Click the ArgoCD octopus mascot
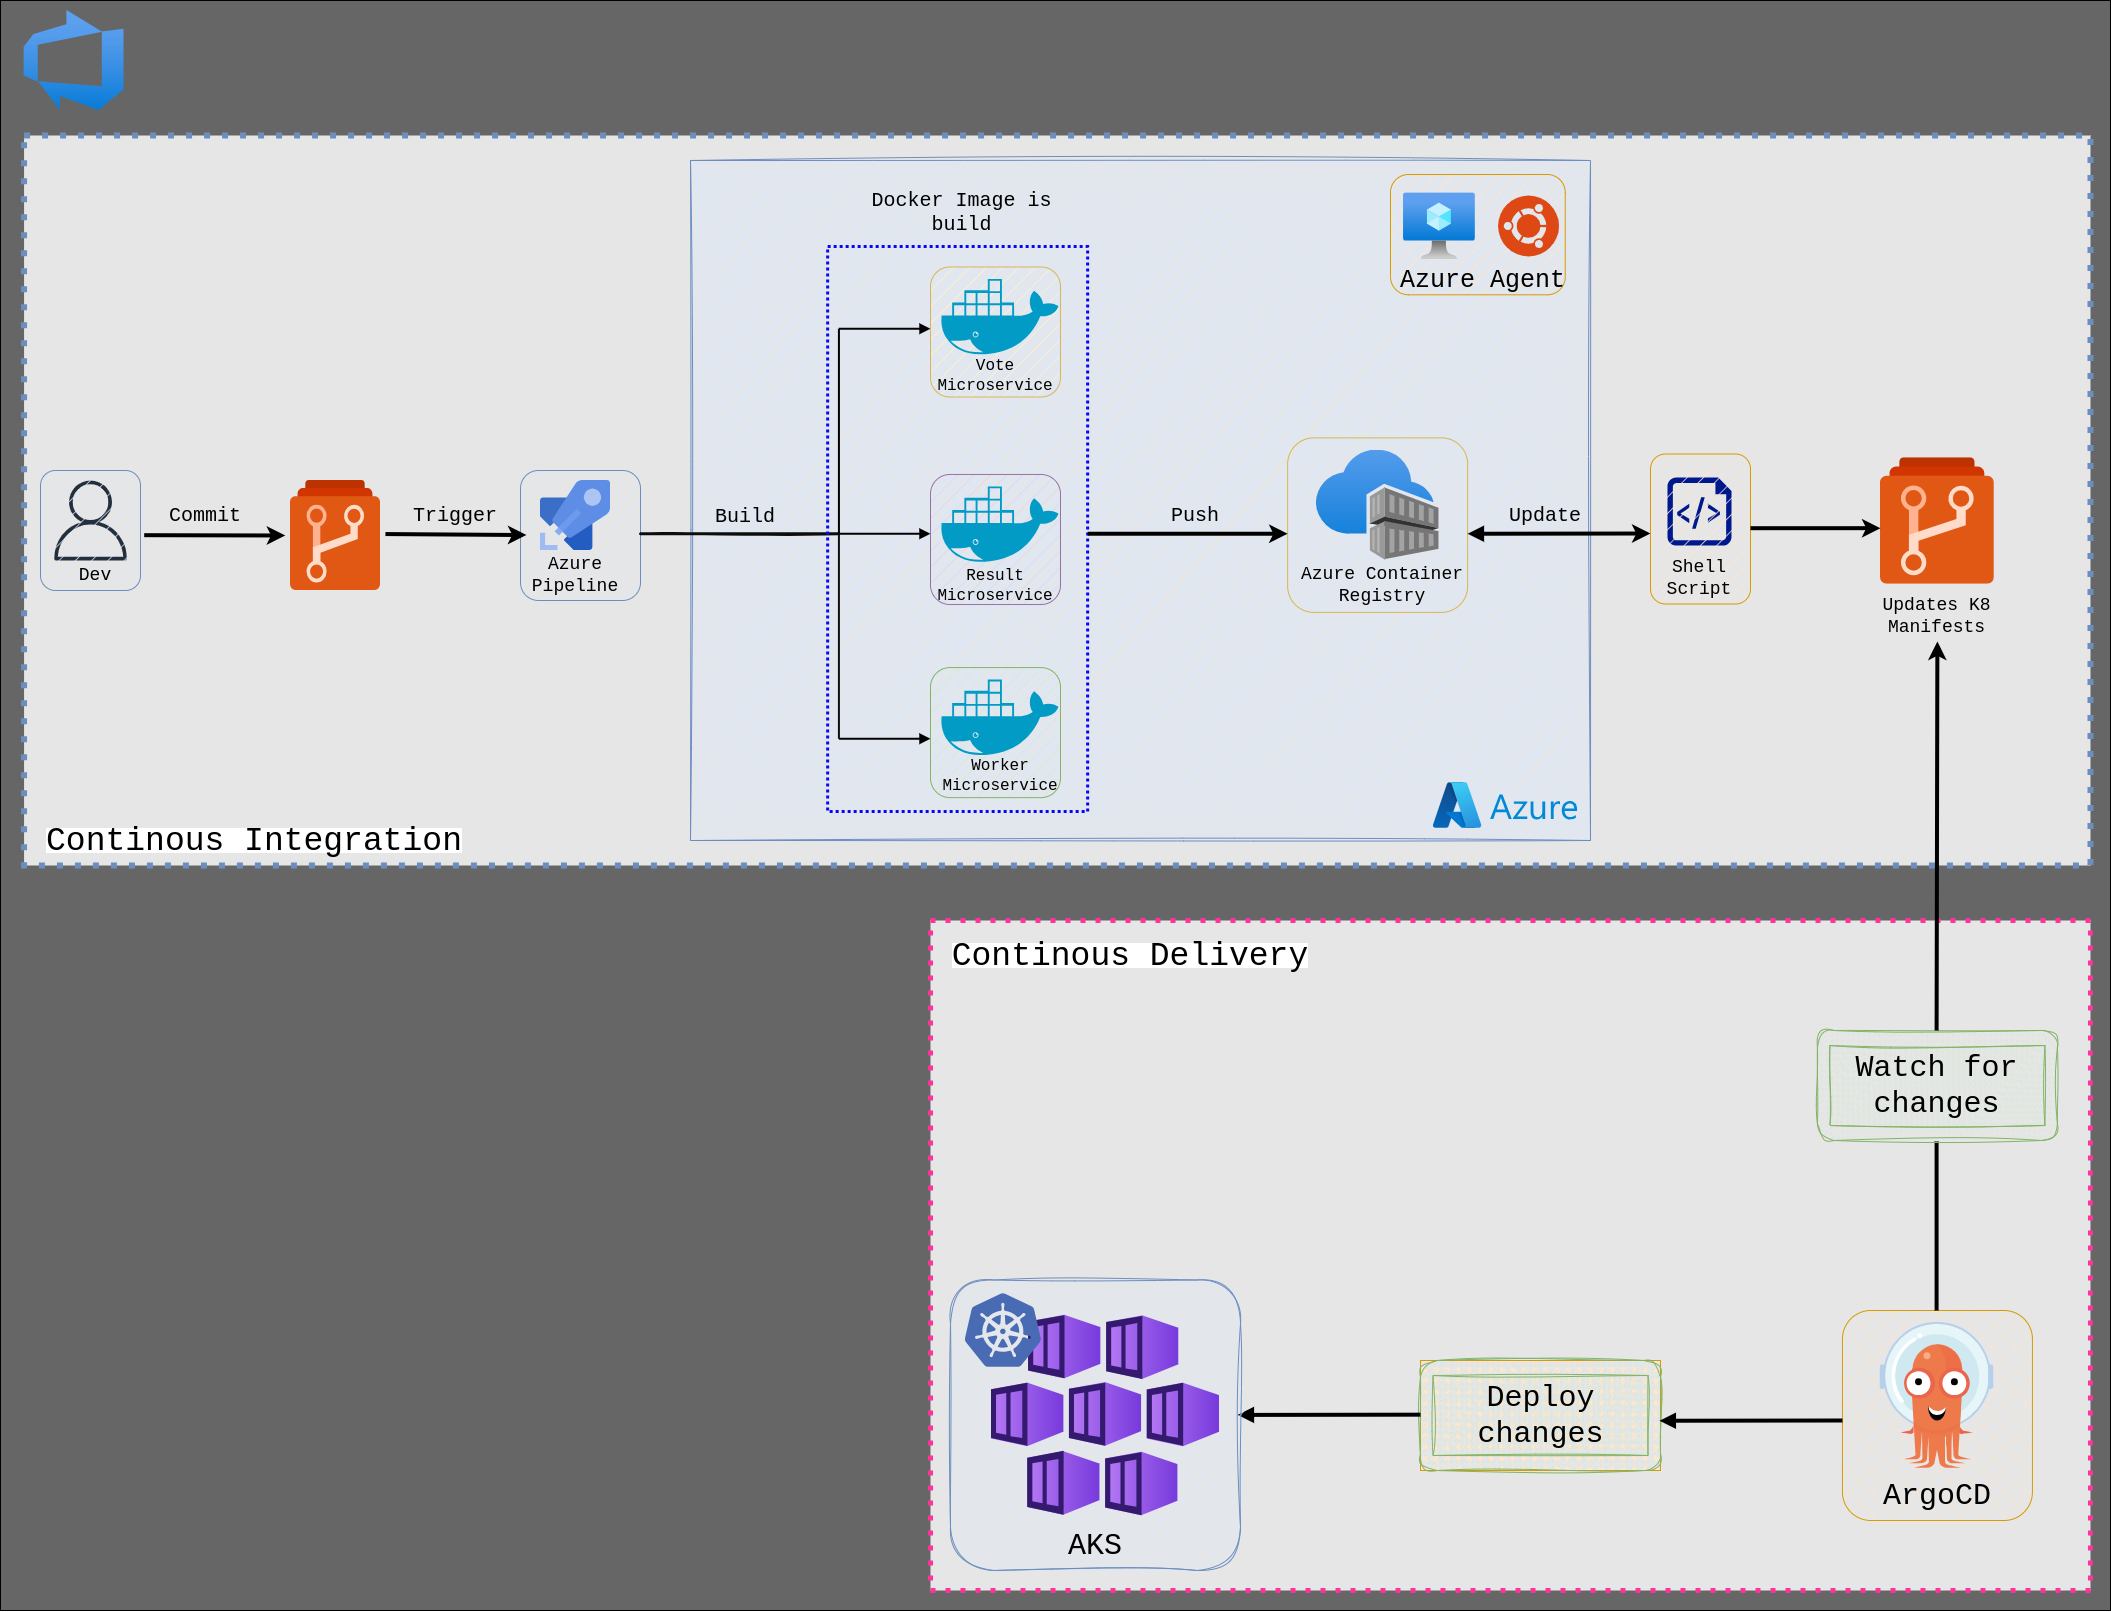 (x=1936, y=1400)
